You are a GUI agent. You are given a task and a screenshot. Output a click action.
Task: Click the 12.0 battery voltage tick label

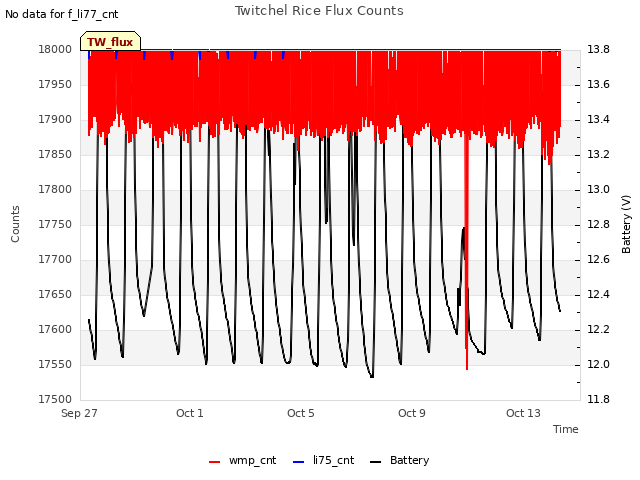(x=598, y=364)
